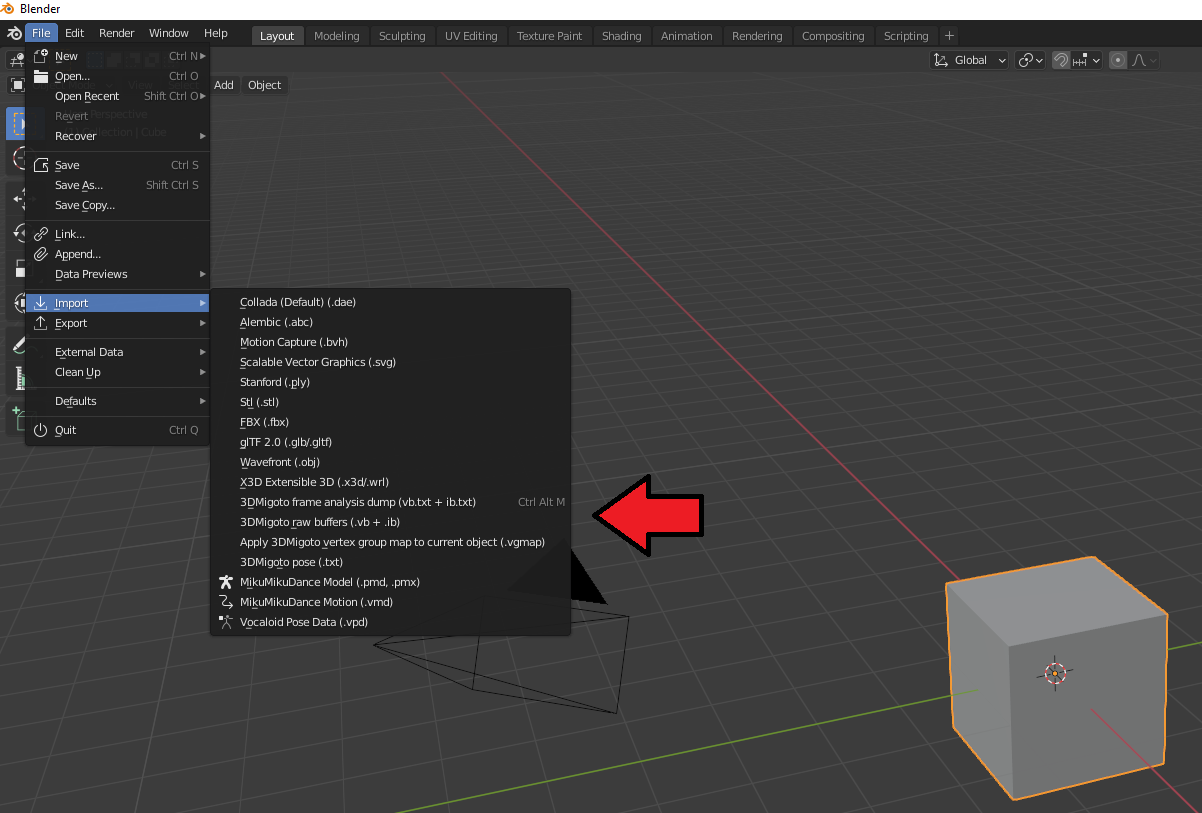Import 3DMigoto raw buffers (.vb + .ib)
The width and height of the screenshot is (1202, 813).
[390, 522]
